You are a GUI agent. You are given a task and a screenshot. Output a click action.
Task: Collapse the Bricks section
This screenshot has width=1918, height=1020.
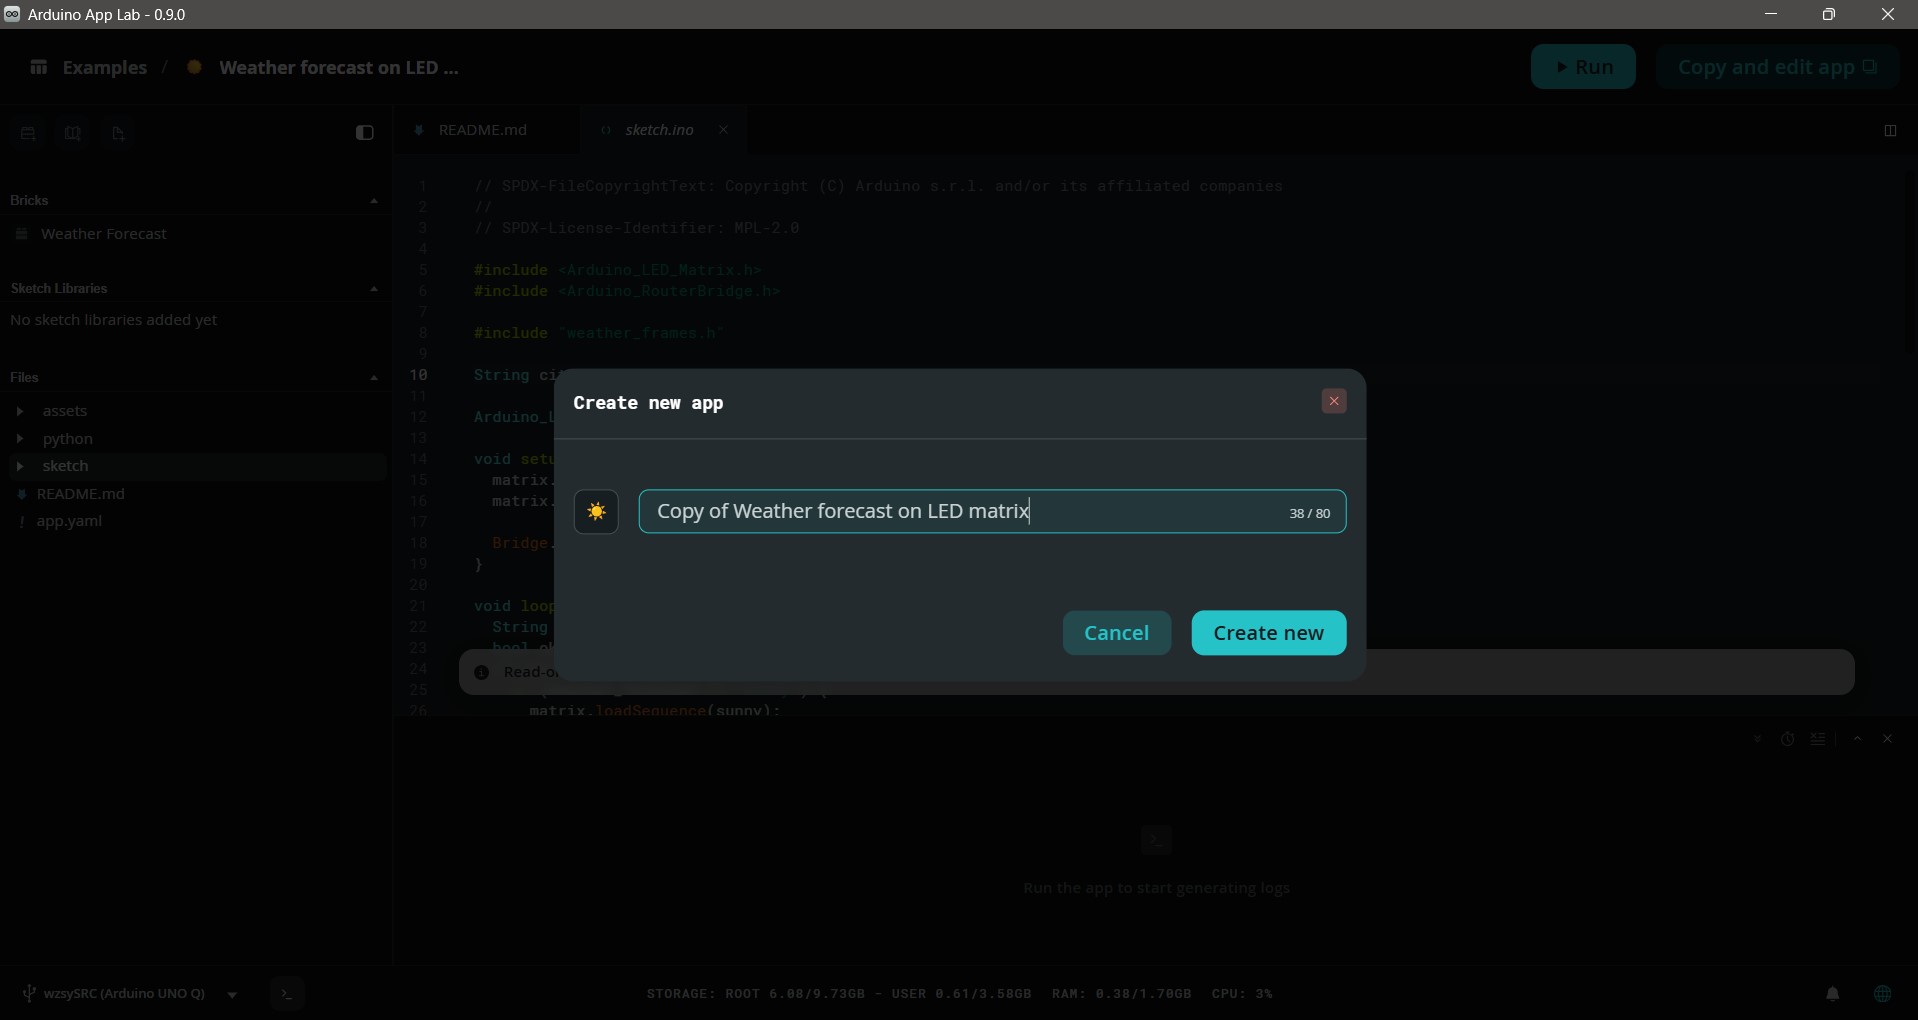click(x=374, y=201)
